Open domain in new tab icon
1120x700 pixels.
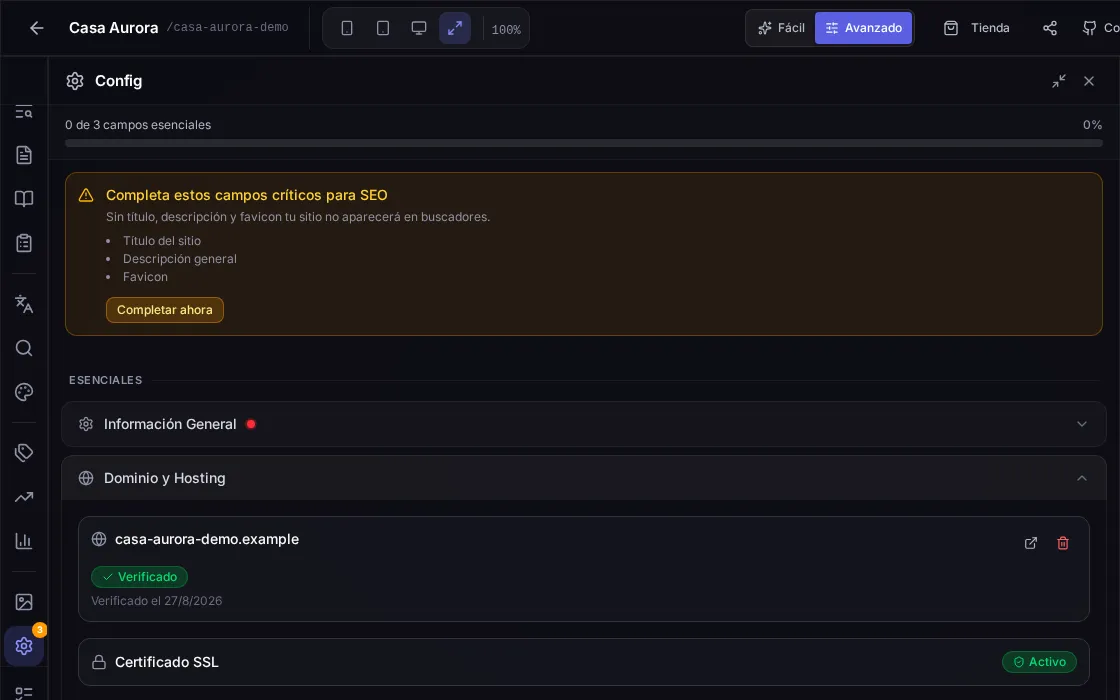pyautogui.click(x=1031, y=543)
